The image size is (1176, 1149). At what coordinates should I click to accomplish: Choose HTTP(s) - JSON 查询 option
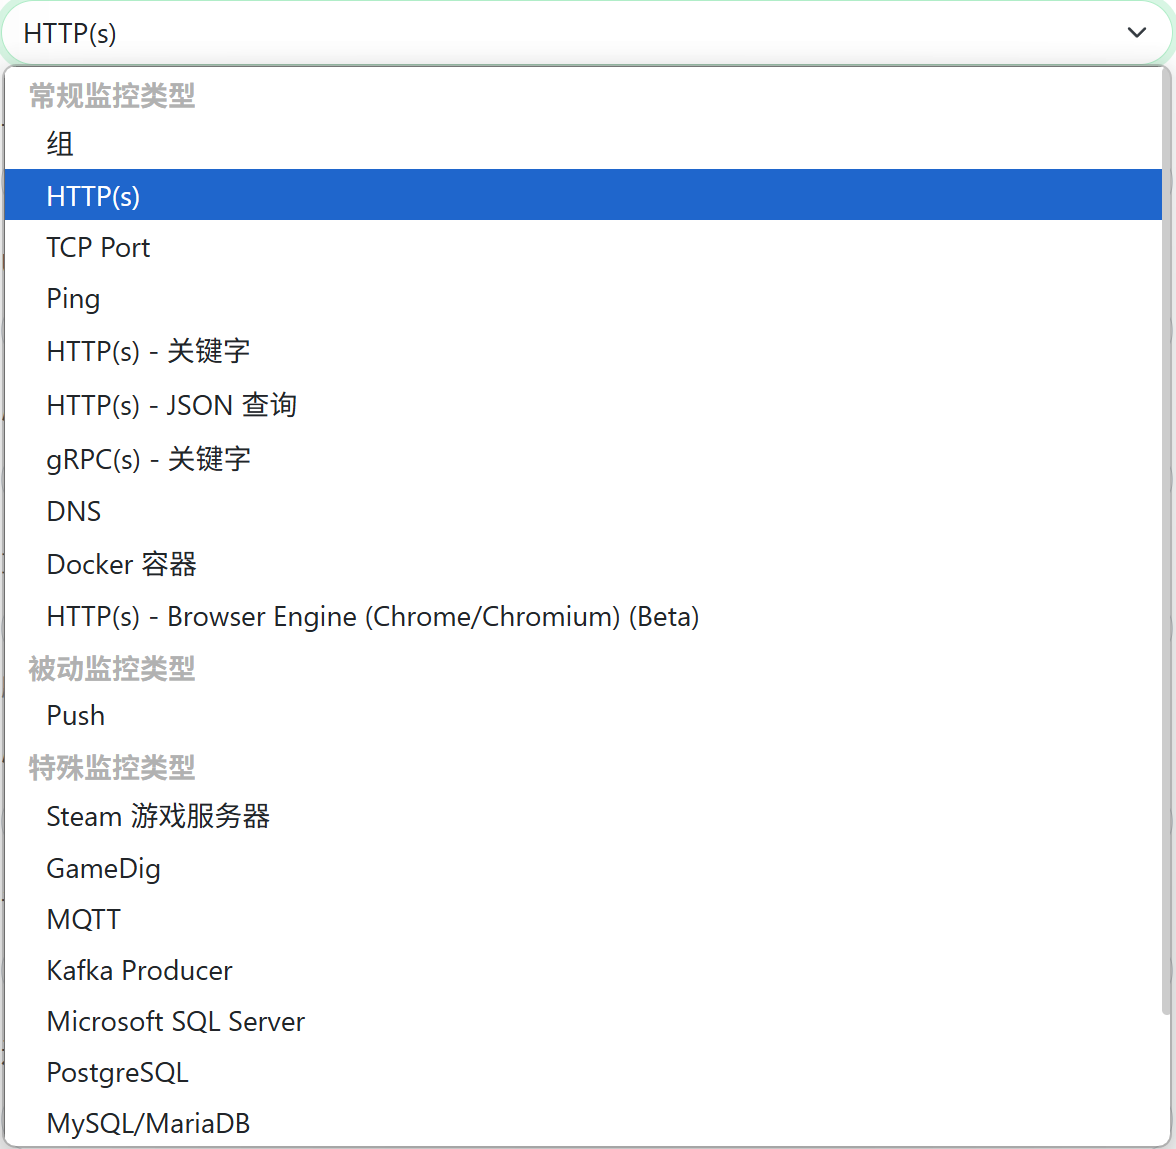click(x=583, y=405)
